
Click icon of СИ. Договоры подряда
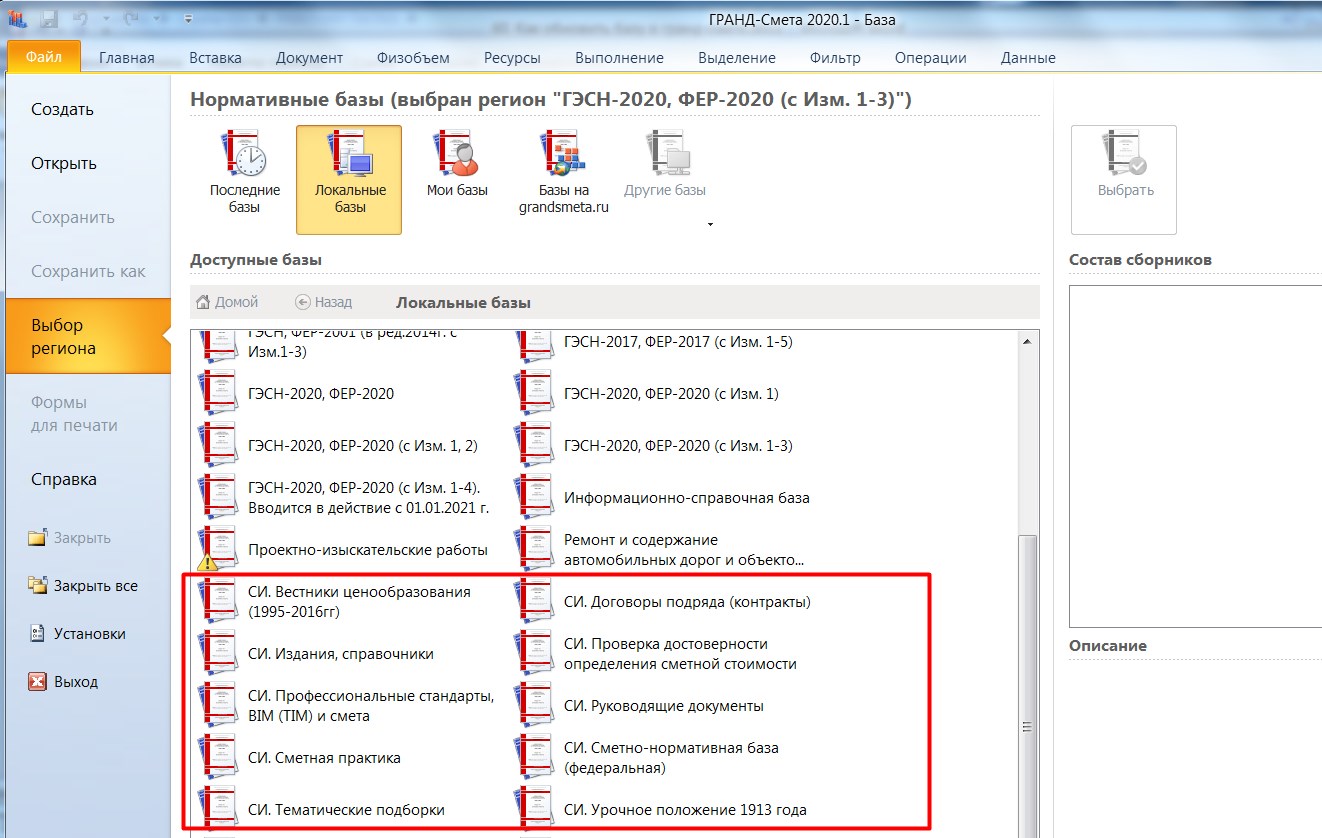coord(533,601)
